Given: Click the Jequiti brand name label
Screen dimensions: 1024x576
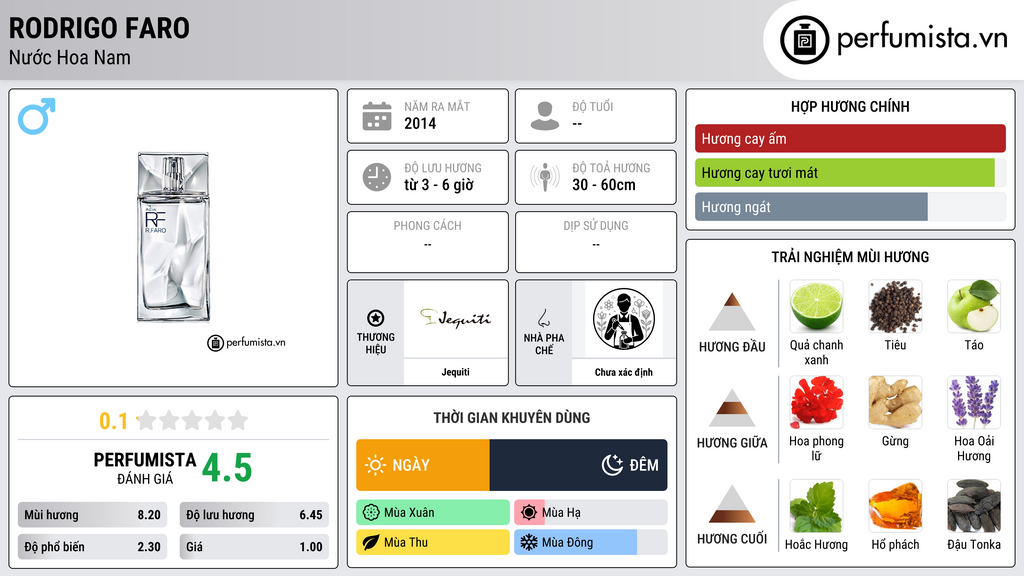Looking at the screenshot, I should pyautogui.click(x=455, y=372).
